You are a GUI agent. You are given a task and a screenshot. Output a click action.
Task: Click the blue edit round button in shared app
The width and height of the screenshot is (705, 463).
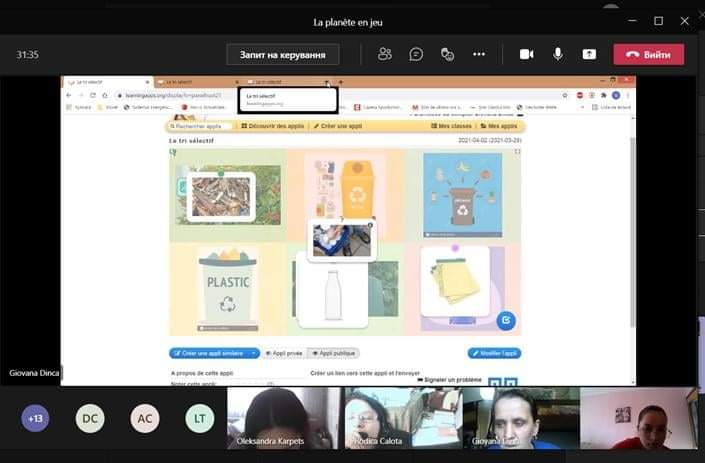[x=506, y=321]
